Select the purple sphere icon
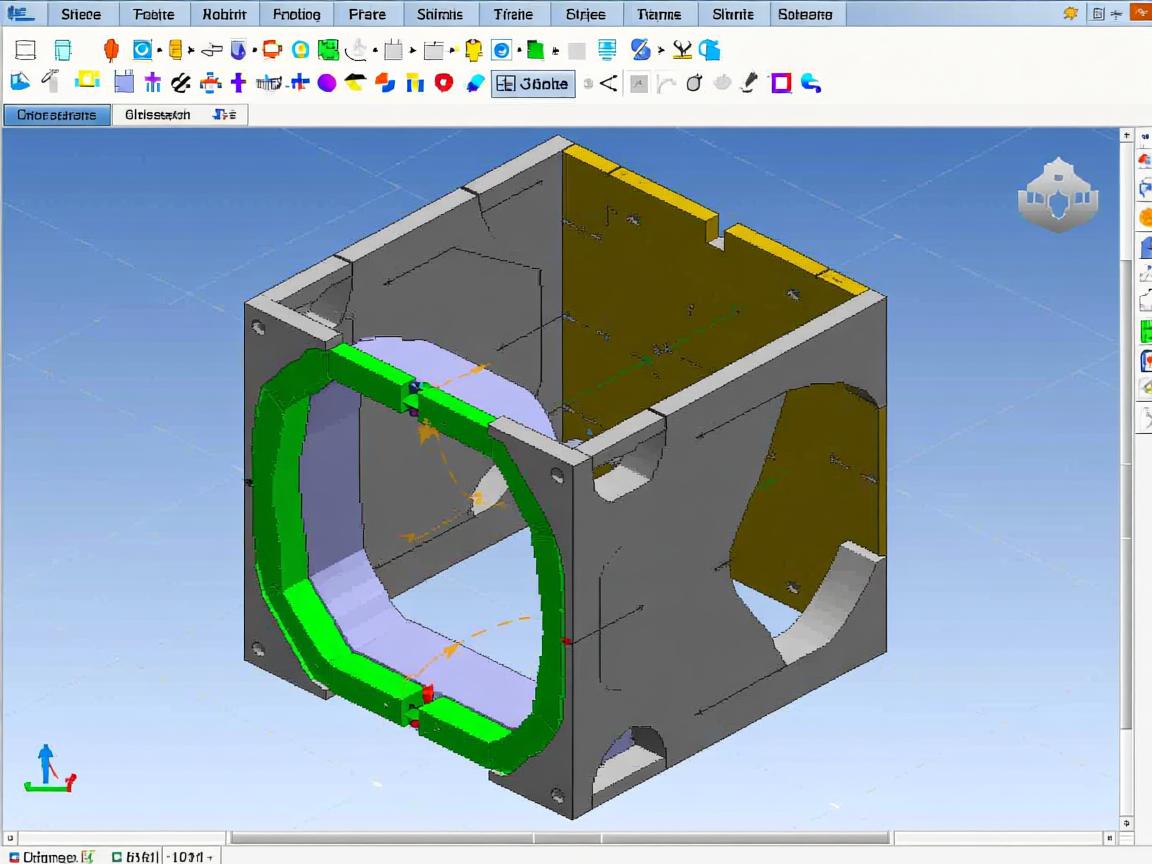The image size is (1152, 864). point(327,83)
